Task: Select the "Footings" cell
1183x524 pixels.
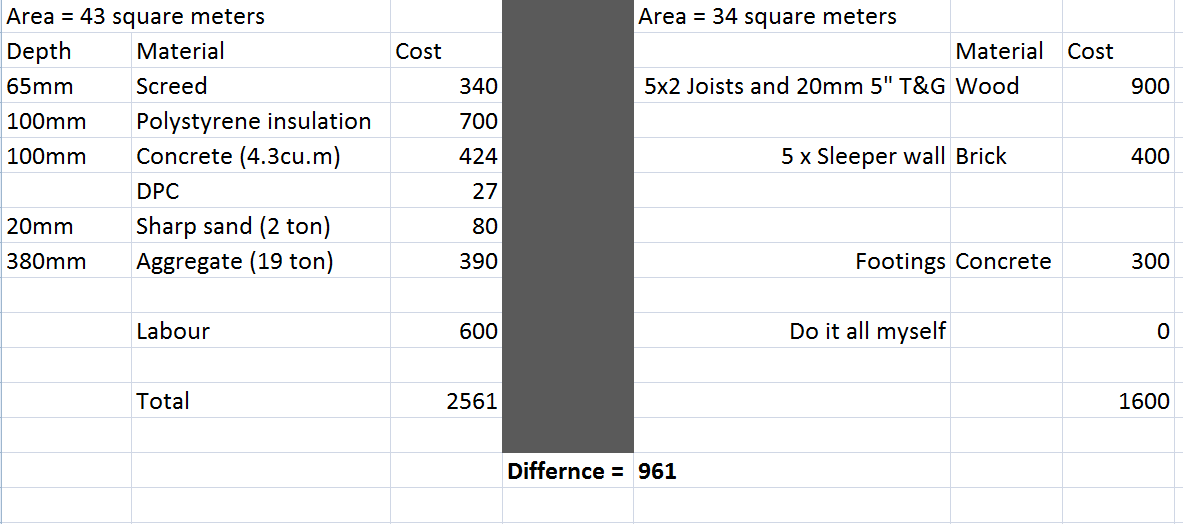Action: 900,262
